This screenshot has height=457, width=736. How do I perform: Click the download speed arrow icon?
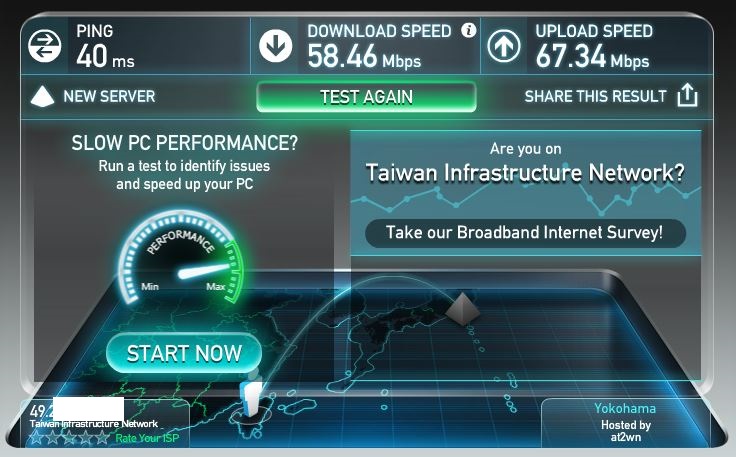[x=276, y=46]
